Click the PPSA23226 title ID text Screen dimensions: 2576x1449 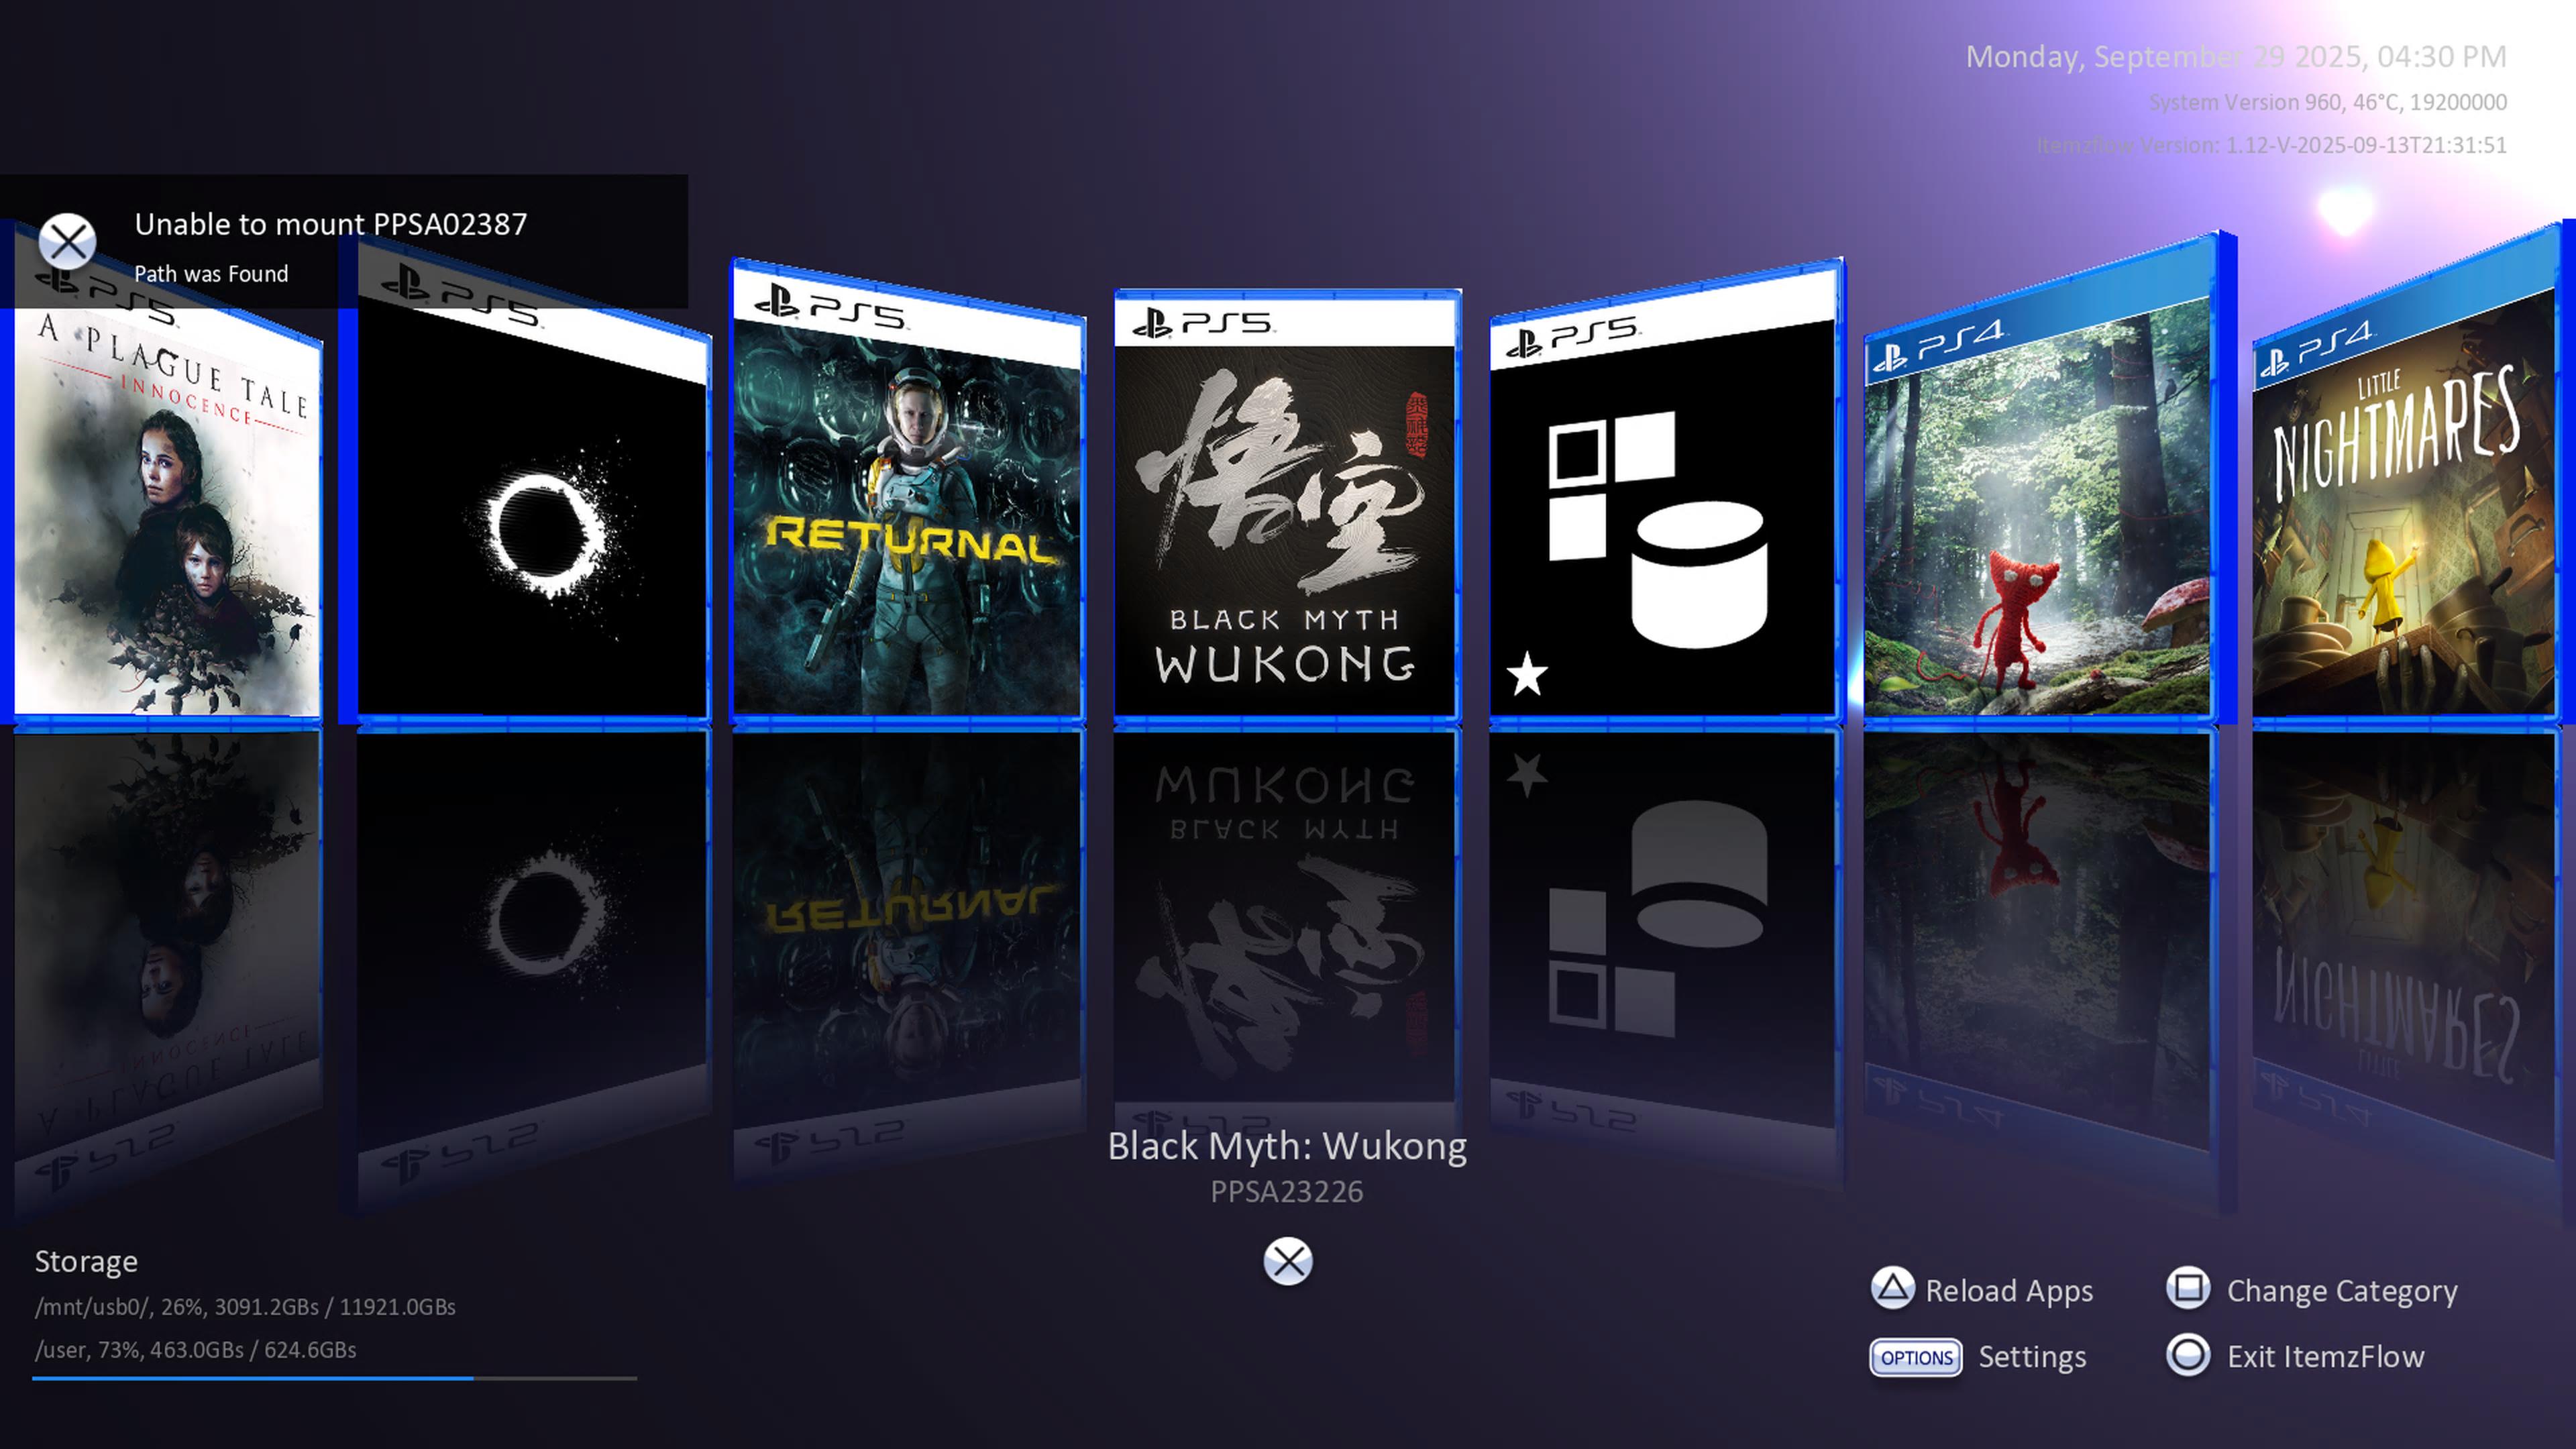point(1286,1192)
